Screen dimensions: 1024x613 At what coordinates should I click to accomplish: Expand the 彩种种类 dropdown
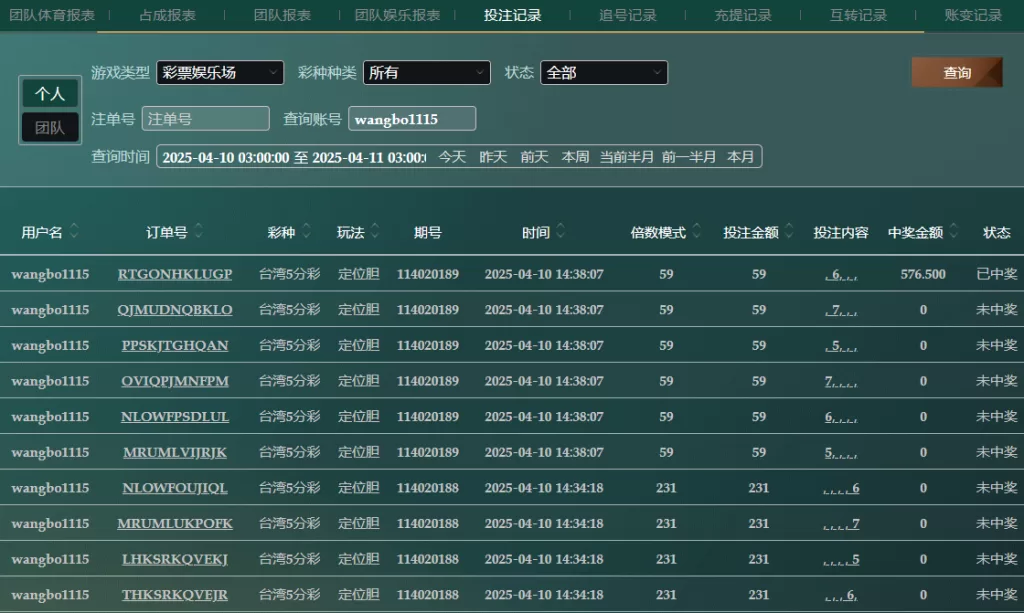(x=427, y=73)
